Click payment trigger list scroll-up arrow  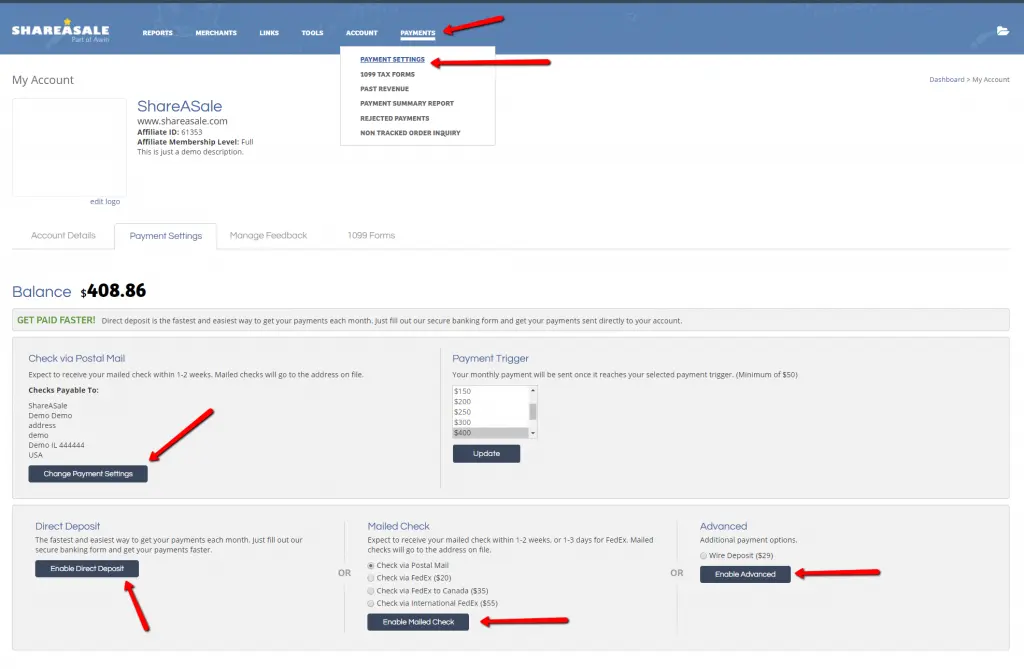click(533, 391)
